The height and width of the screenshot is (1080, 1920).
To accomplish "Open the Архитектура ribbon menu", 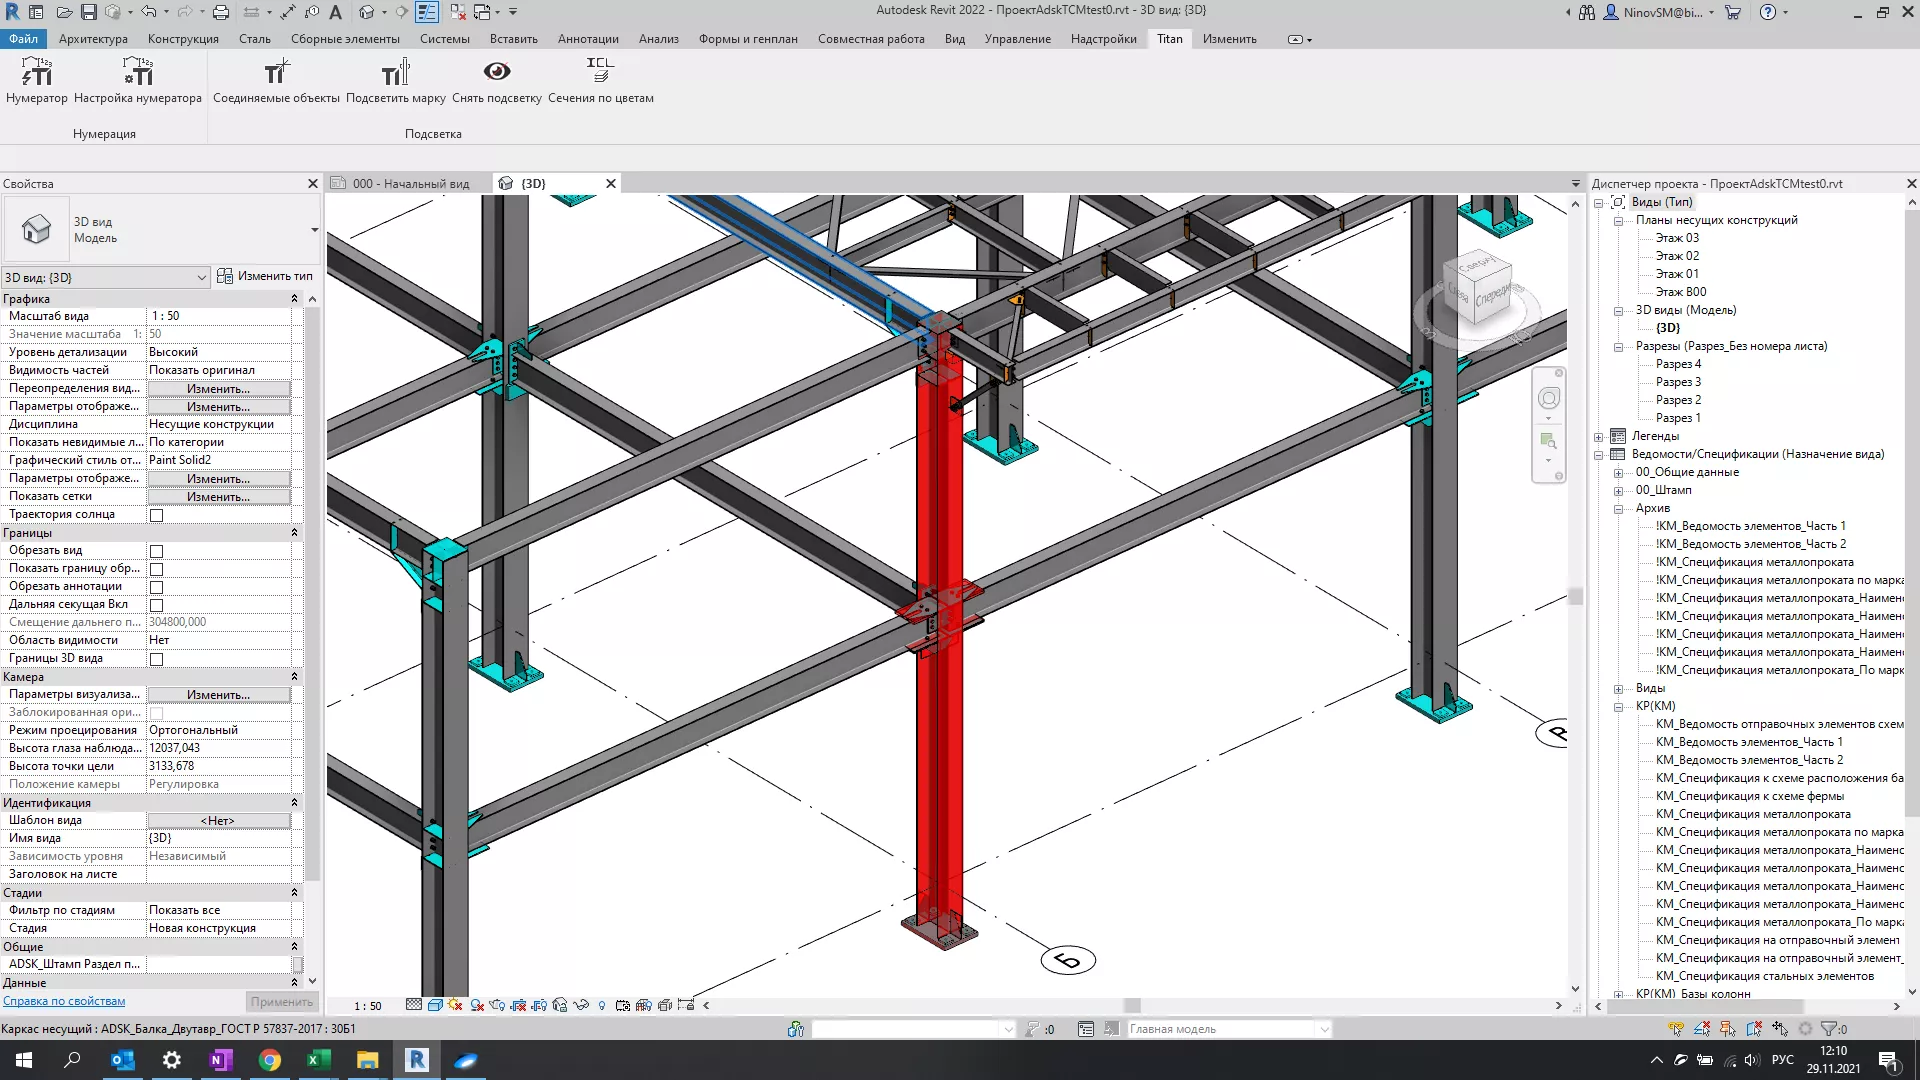I will [92, 38].
